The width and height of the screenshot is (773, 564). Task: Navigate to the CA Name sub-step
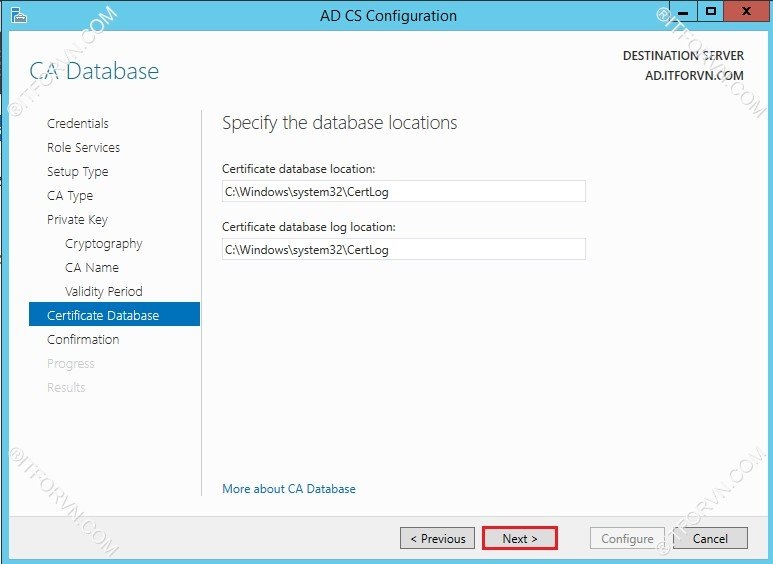click(x=92, y=268)
